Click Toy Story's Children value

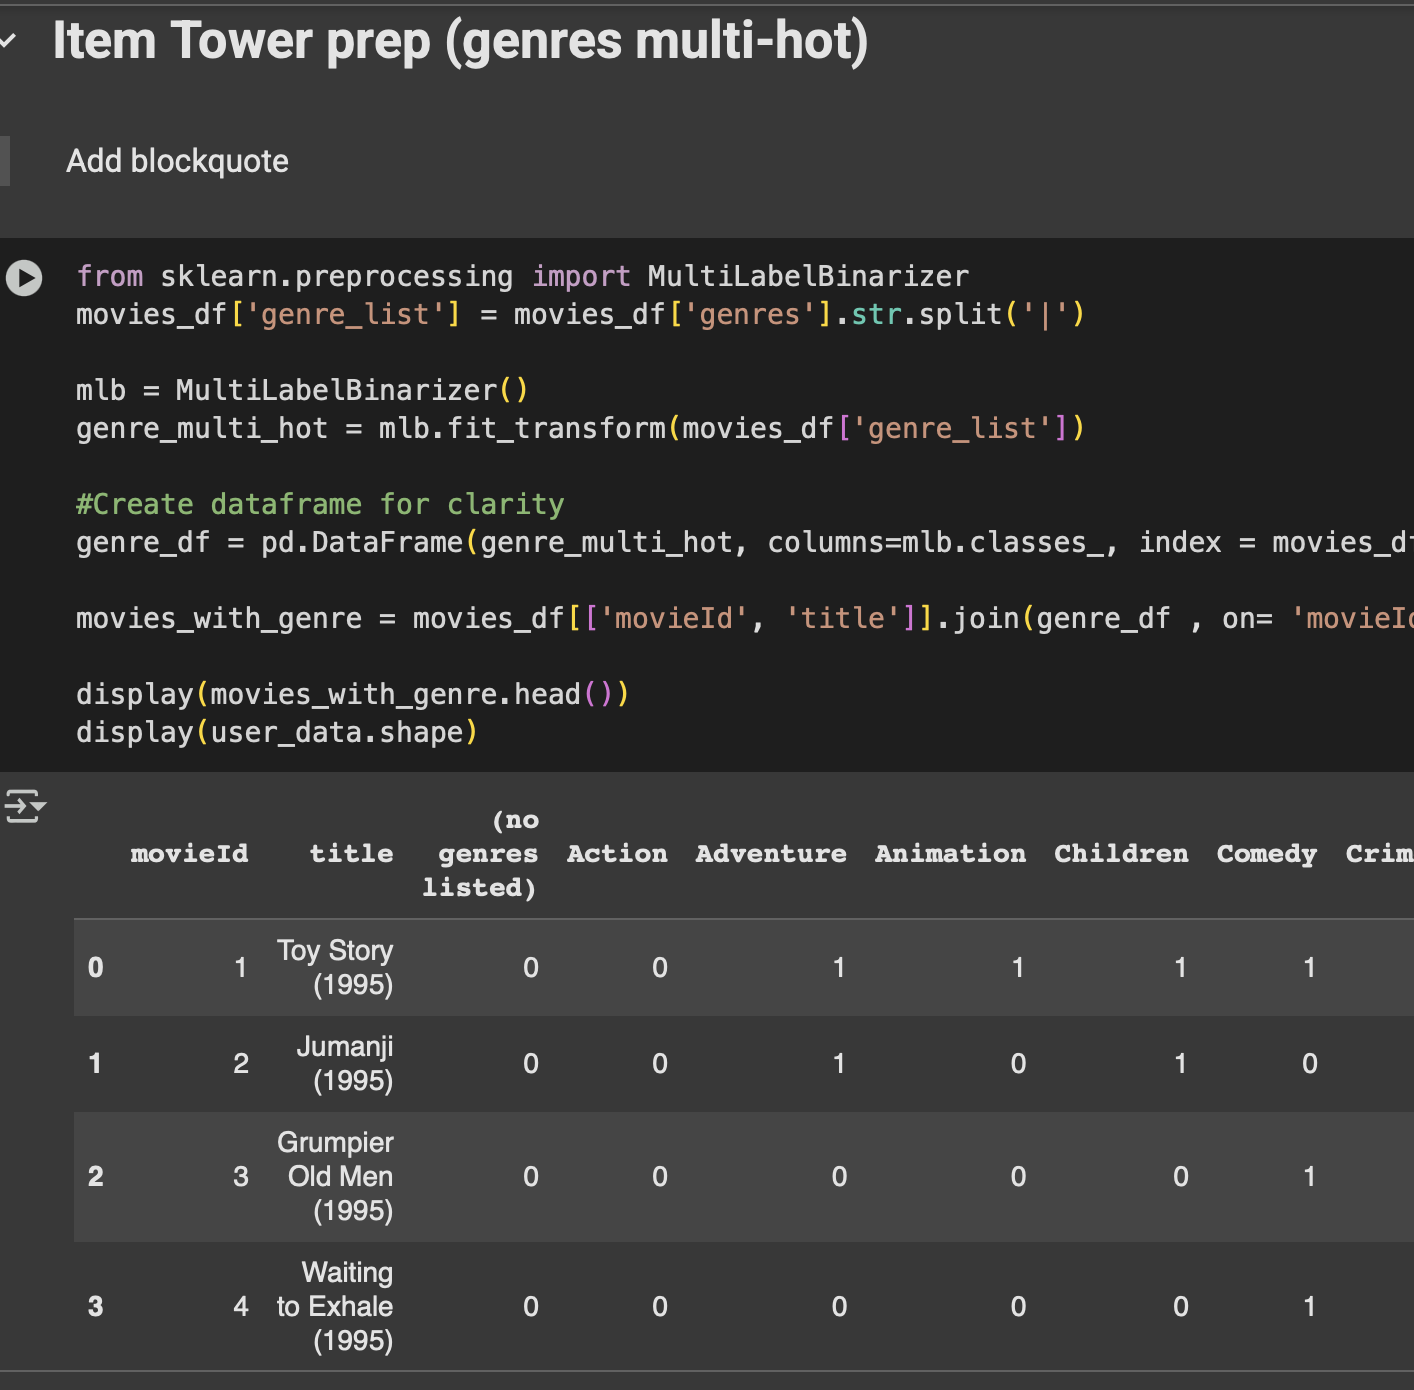1180,967
